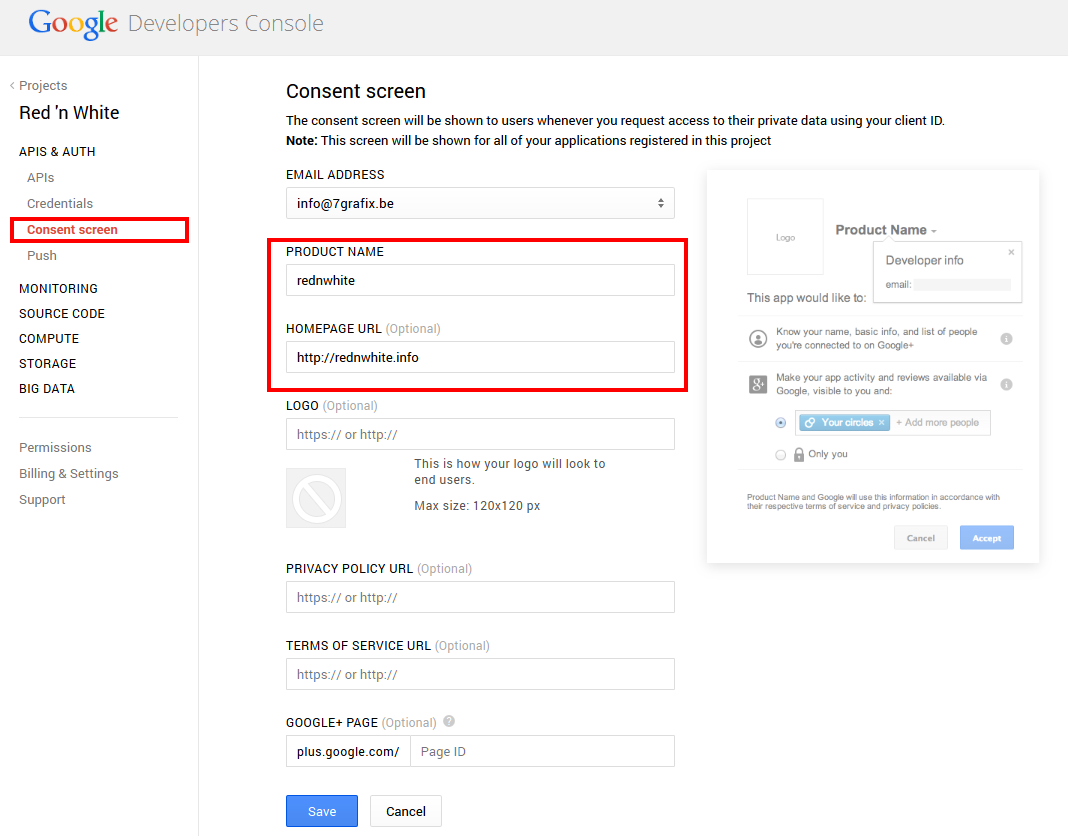Expand the Compute section
This screenshot has height=836, width=1068.
coord(49,339)
